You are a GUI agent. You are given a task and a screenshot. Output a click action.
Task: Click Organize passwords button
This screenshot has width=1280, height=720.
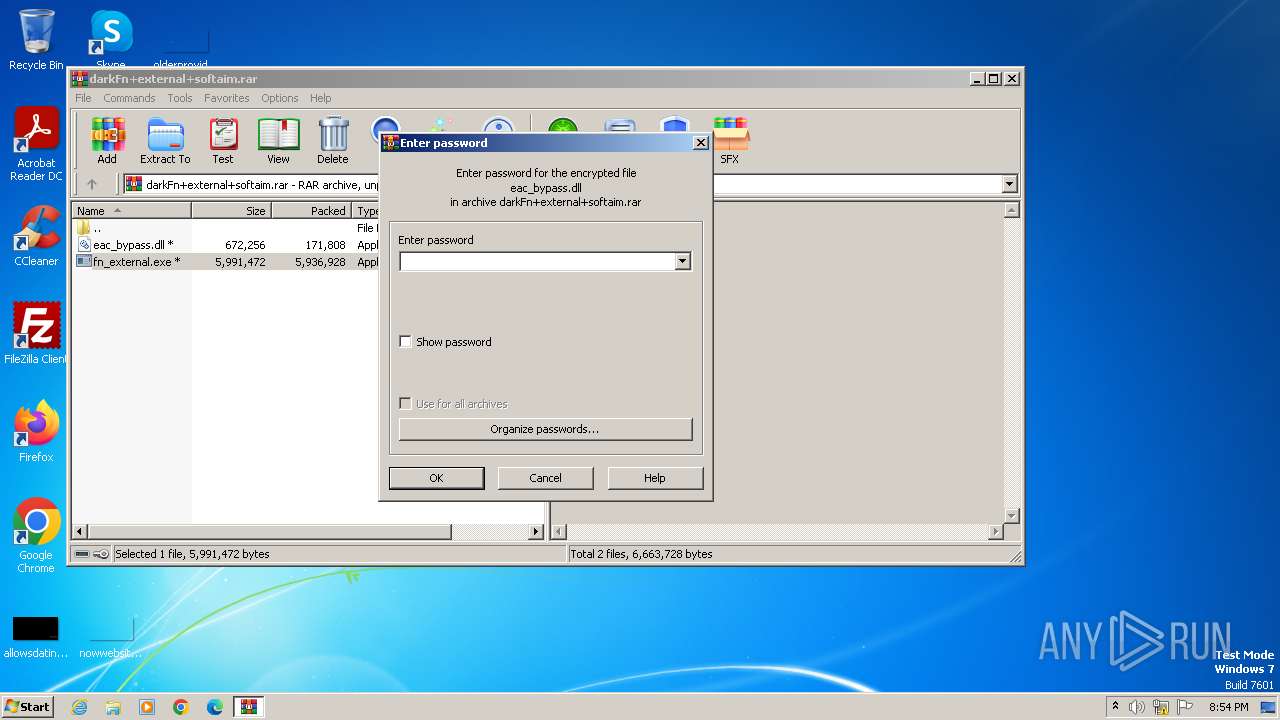pos(545,429)
